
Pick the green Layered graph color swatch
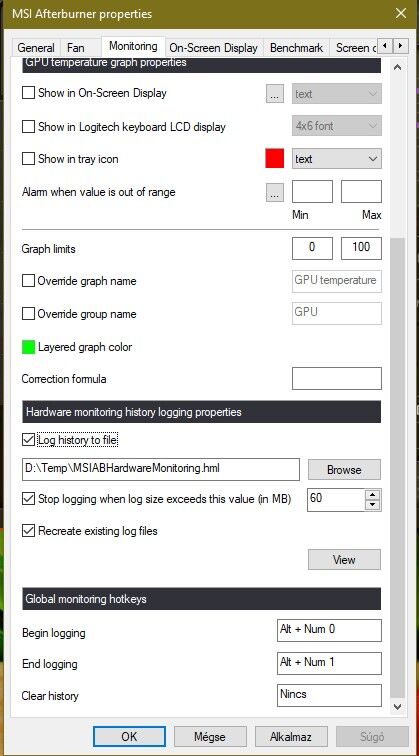(28, 347)
